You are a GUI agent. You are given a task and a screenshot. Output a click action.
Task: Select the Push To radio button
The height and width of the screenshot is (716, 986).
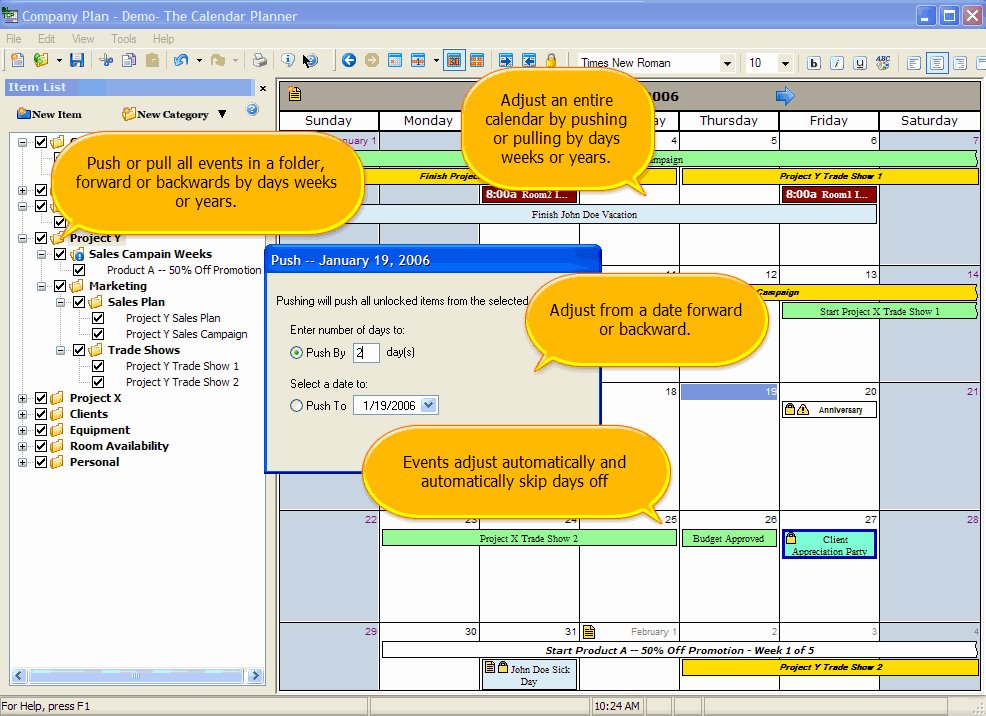[x=296, y=406]
